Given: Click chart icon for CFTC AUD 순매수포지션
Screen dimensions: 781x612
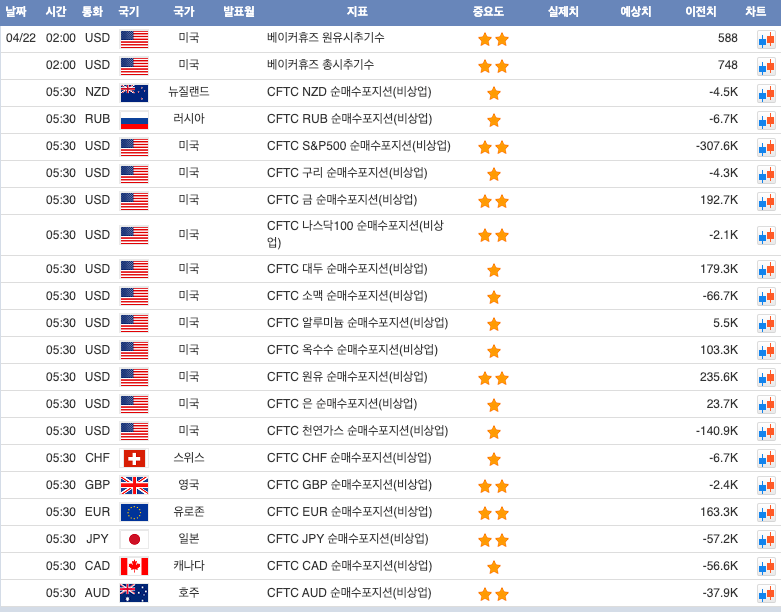Looking at the screenshot, I should (x=766, y=594).
